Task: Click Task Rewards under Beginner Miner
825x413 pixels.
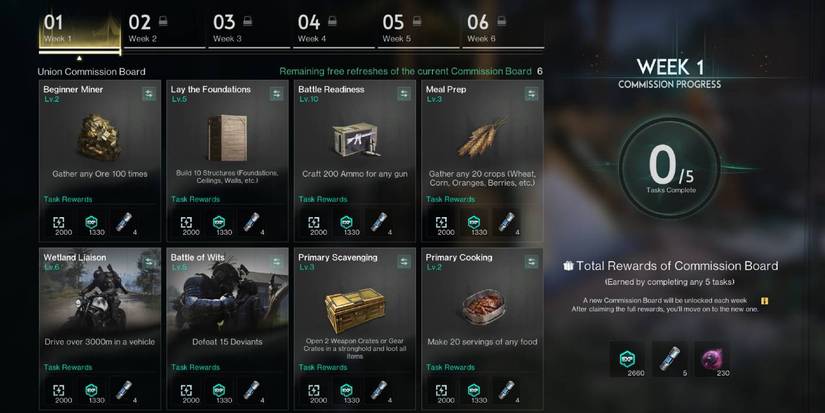Action: click(68, 199)
